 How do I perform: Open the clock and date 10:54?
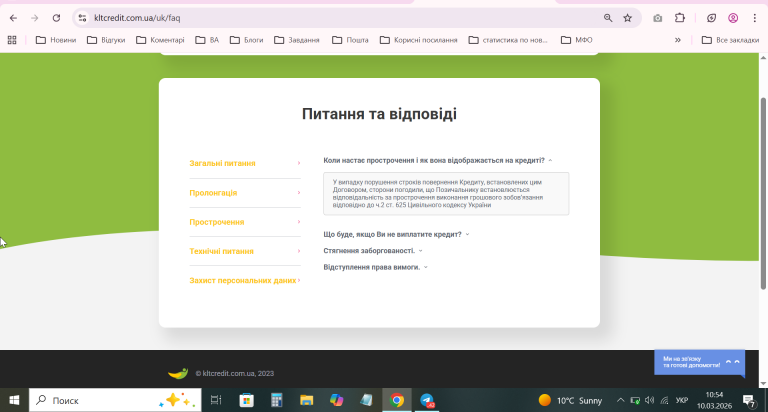tap(714, 400)
